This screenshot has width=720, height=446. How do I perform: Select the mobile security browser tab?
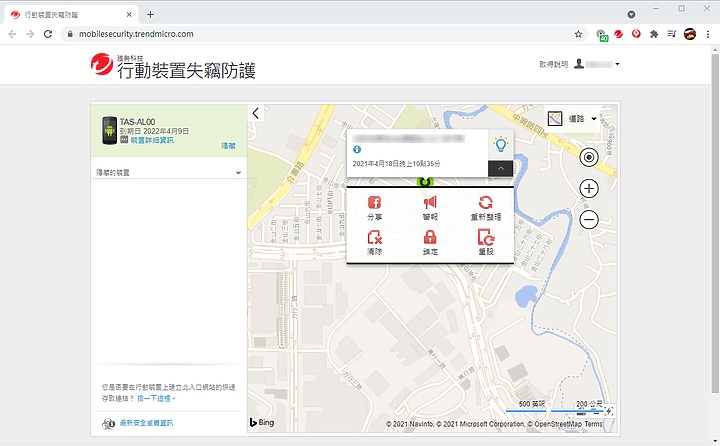pyautogui.click(x=71, y=15)
